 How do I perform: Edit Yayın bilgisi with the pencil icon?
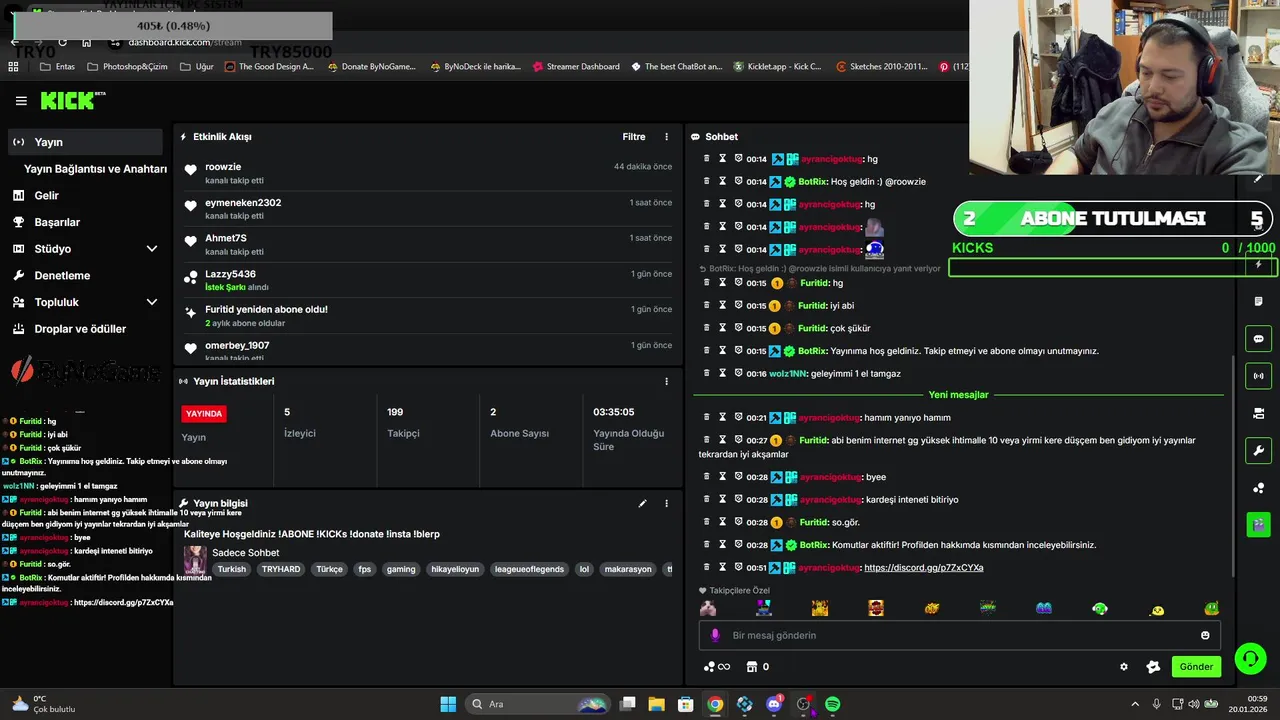[x=642, y=503]
